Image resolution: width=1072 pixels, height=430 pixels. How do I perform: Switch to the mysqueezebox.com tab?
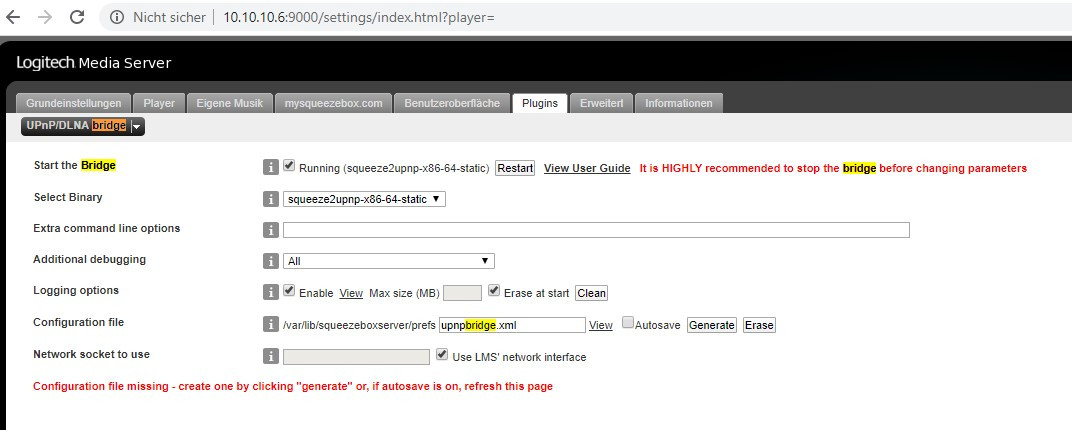pyautogui.click(x=334, y=103)
